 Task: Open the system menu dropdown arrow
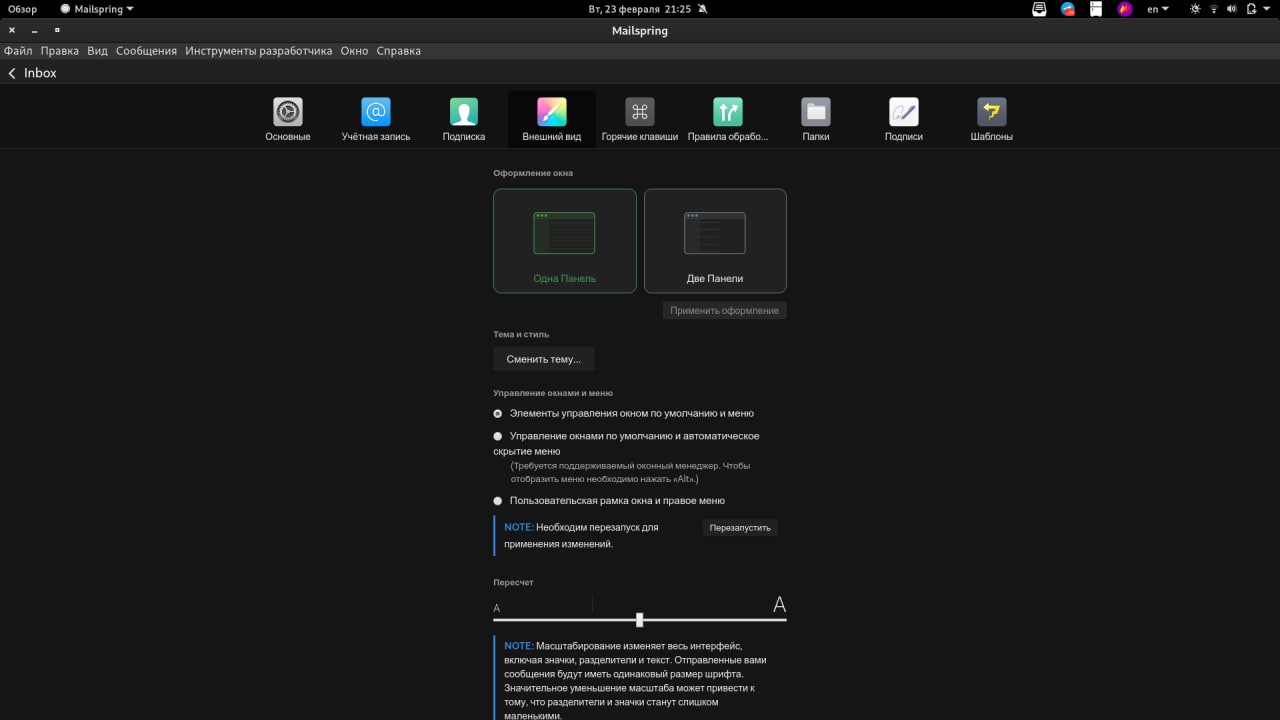point(1268,9)
